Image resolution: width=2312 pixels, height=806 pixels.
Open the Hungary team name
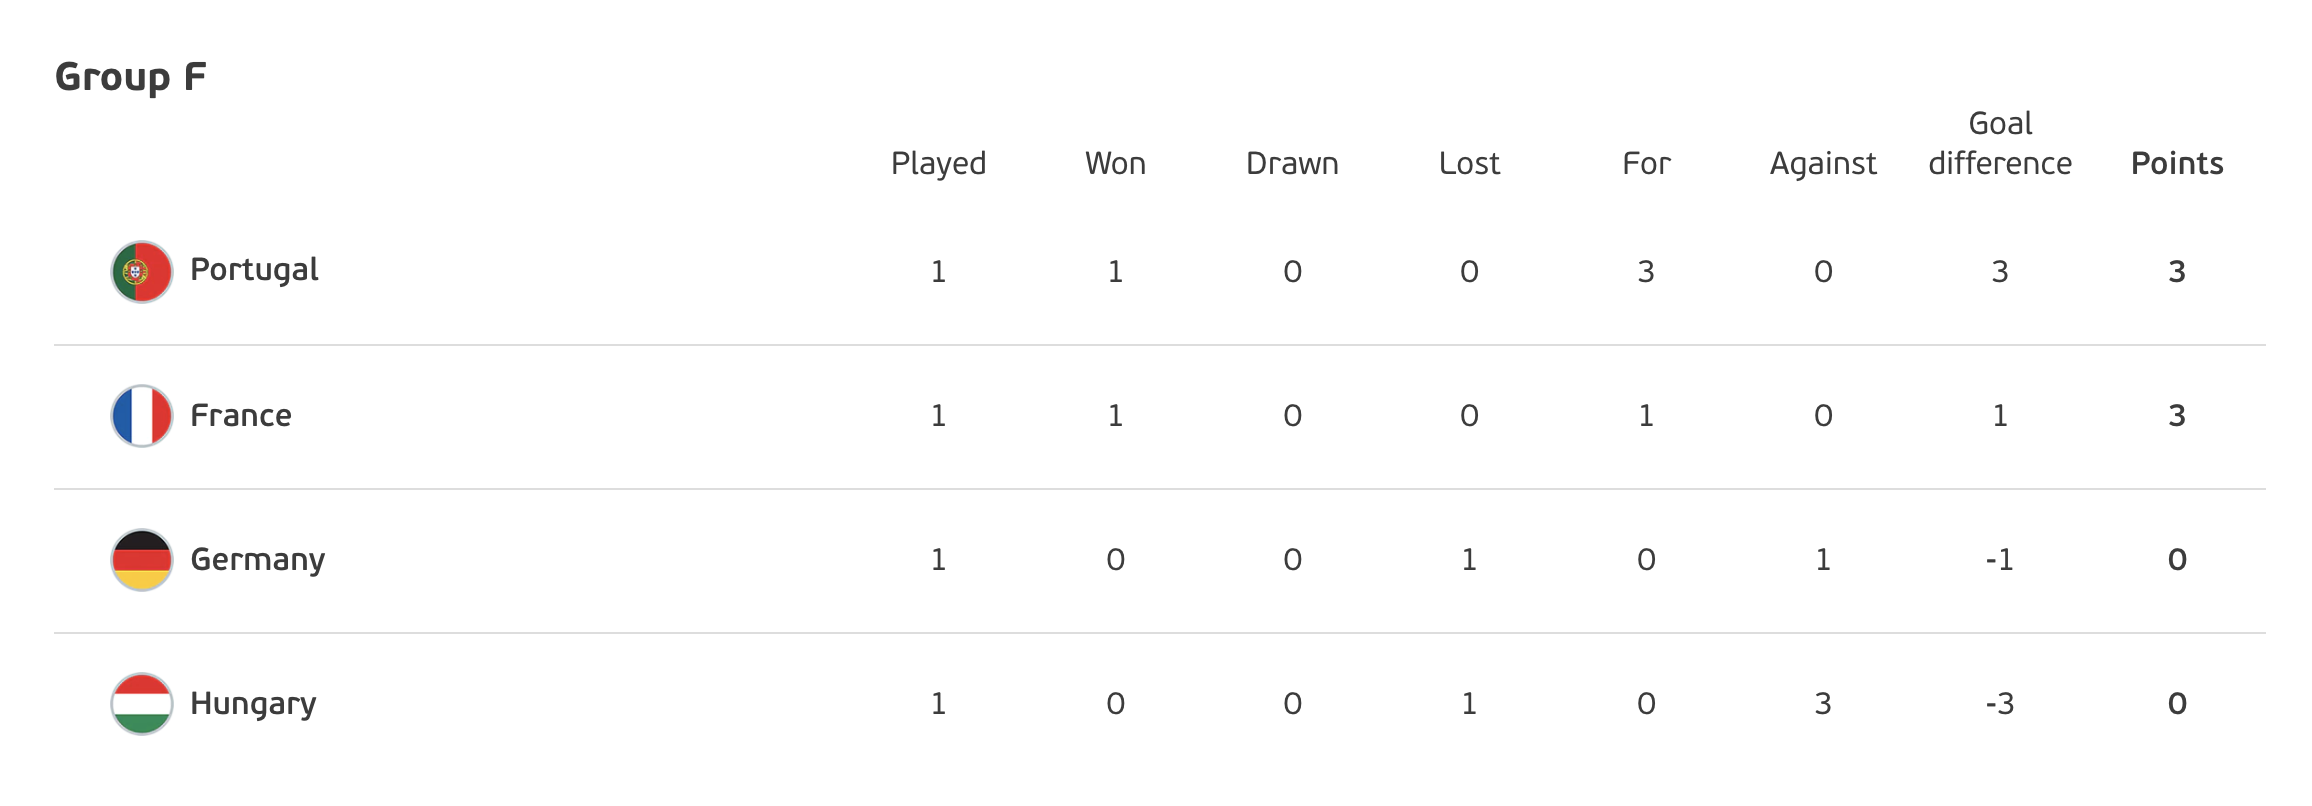click(253, 704)
